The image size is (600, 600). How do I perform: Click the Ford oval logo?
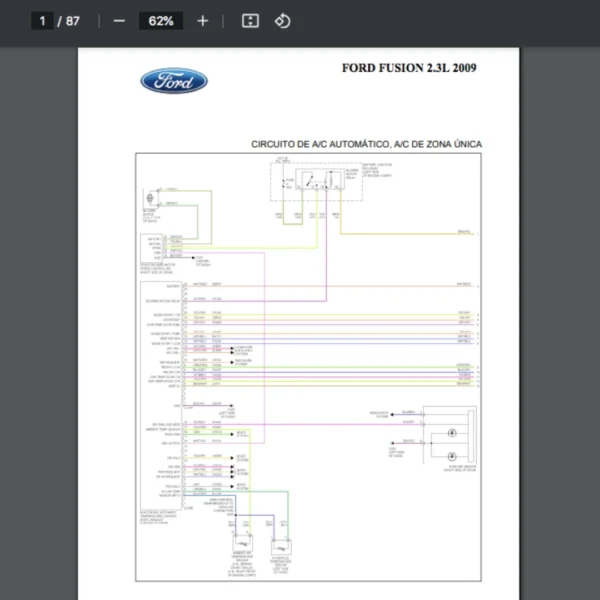[174, 82]
